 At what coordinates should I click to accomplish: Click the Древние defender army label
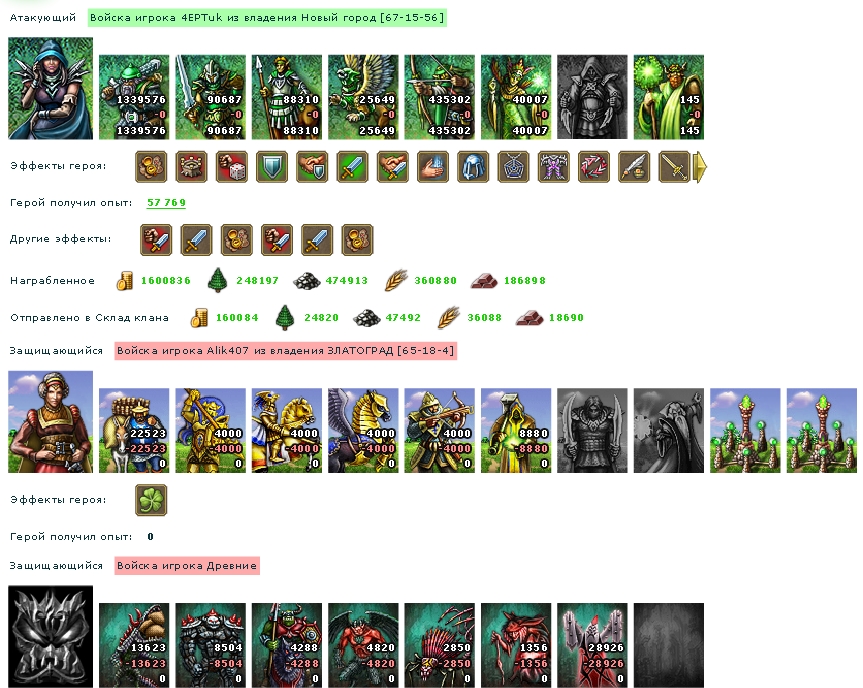tap(187, 566)
